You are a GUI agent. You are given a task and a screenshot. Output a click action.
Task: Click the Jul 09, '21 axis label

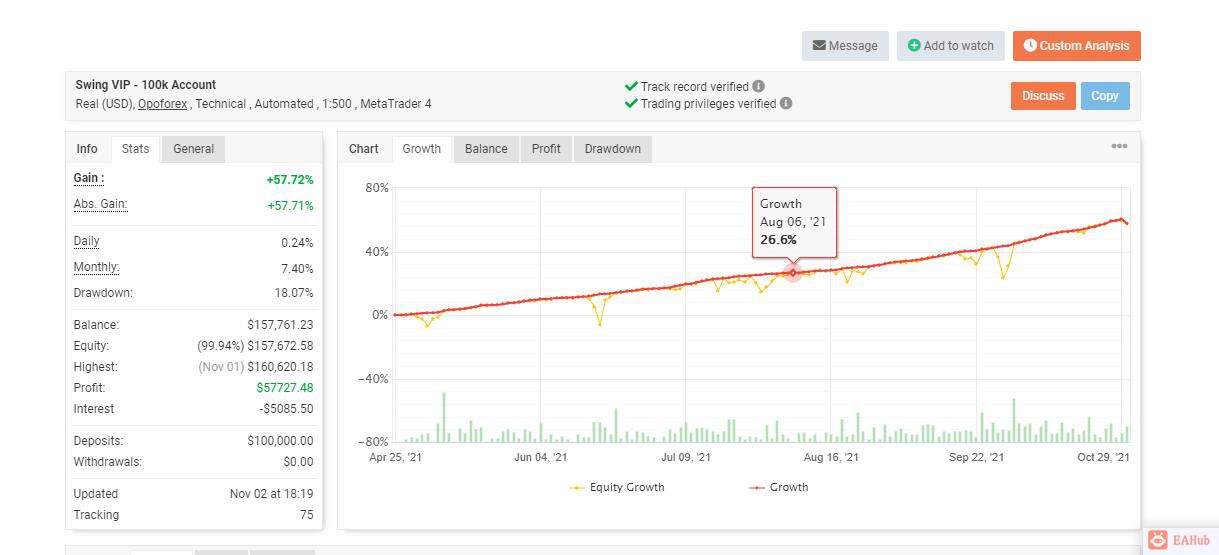coord(686,457)
